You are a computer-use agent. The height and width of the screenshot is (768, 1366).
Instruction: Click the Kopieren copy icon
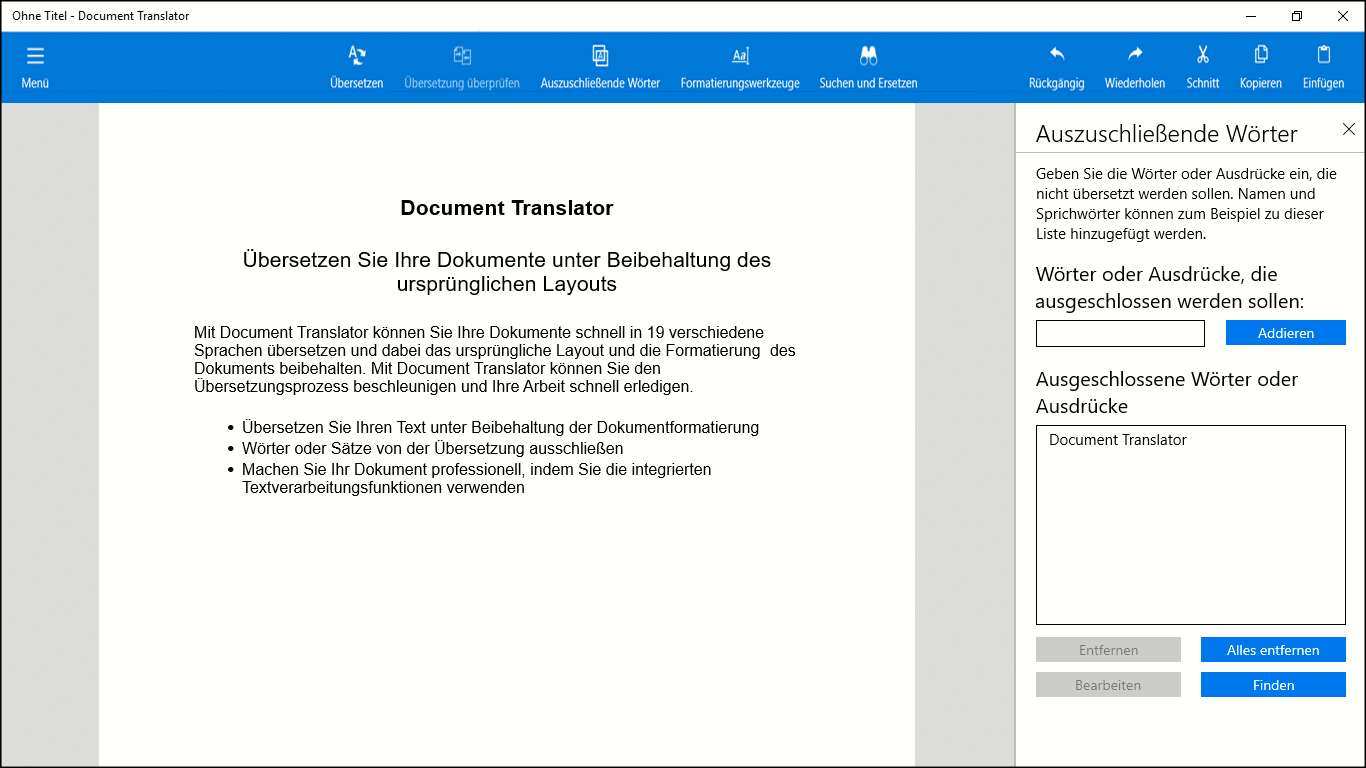pos(1260,55)
